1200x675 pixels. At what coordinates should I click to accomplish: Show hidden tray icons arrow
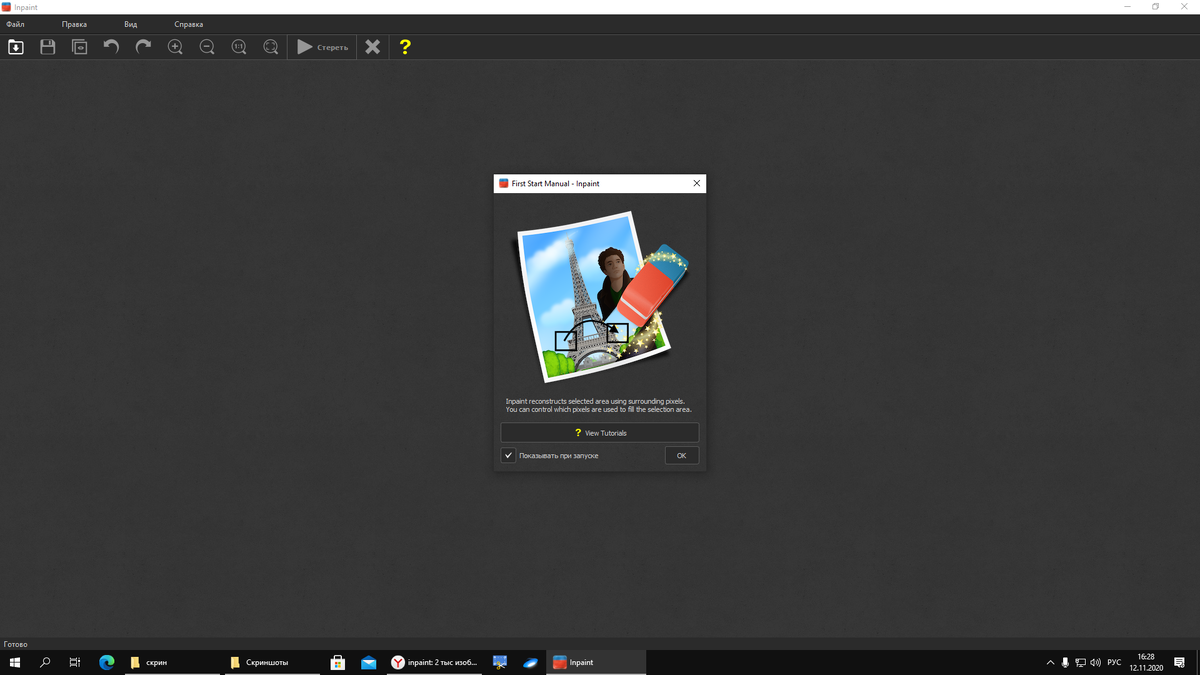1050,662
